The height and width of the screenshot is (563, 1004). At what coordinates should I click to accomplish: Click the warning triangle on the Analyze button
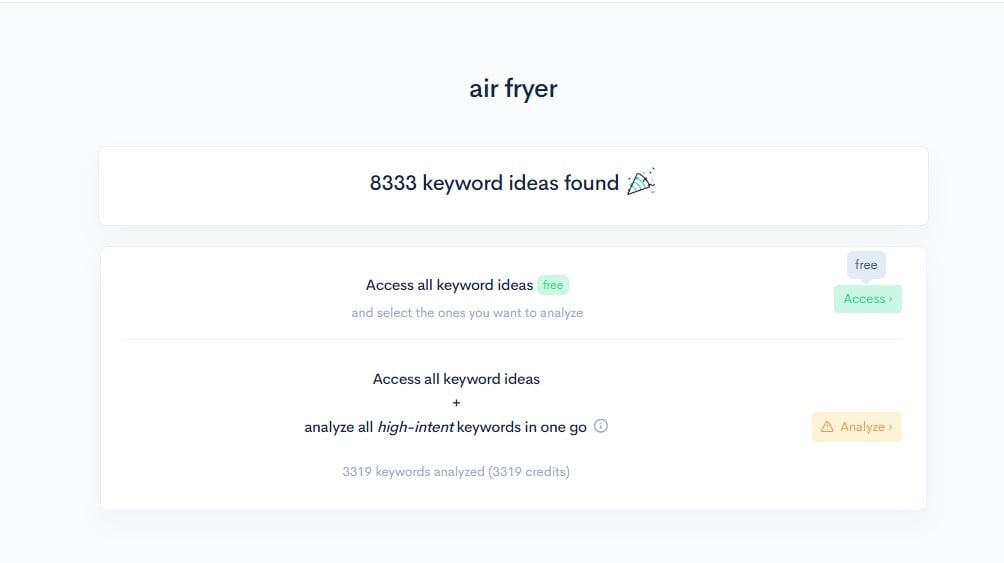point(827,427)
